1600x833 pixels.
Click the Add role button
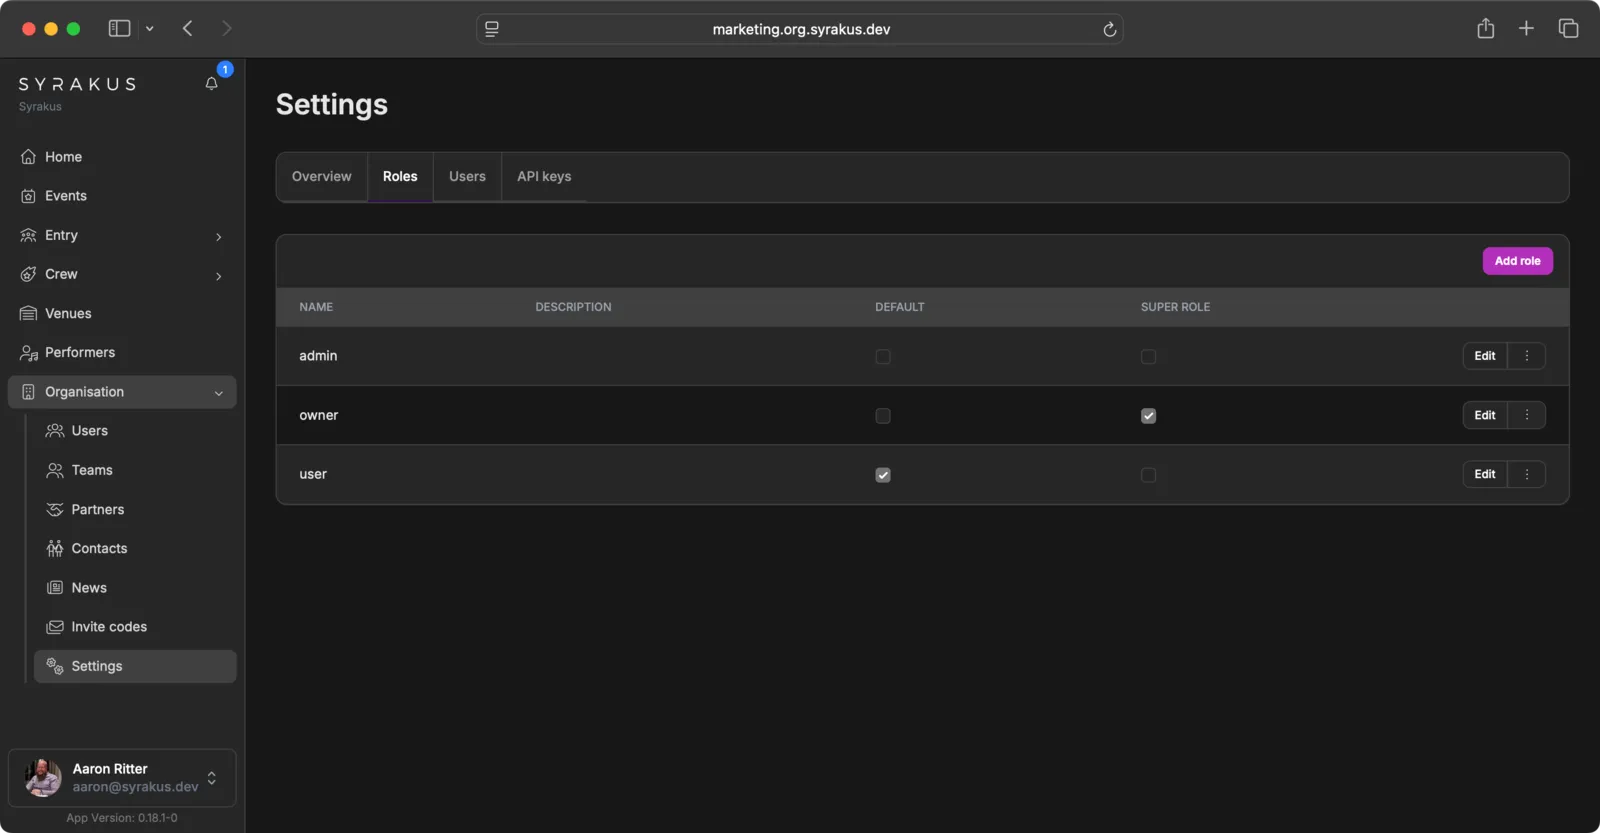1516,261
